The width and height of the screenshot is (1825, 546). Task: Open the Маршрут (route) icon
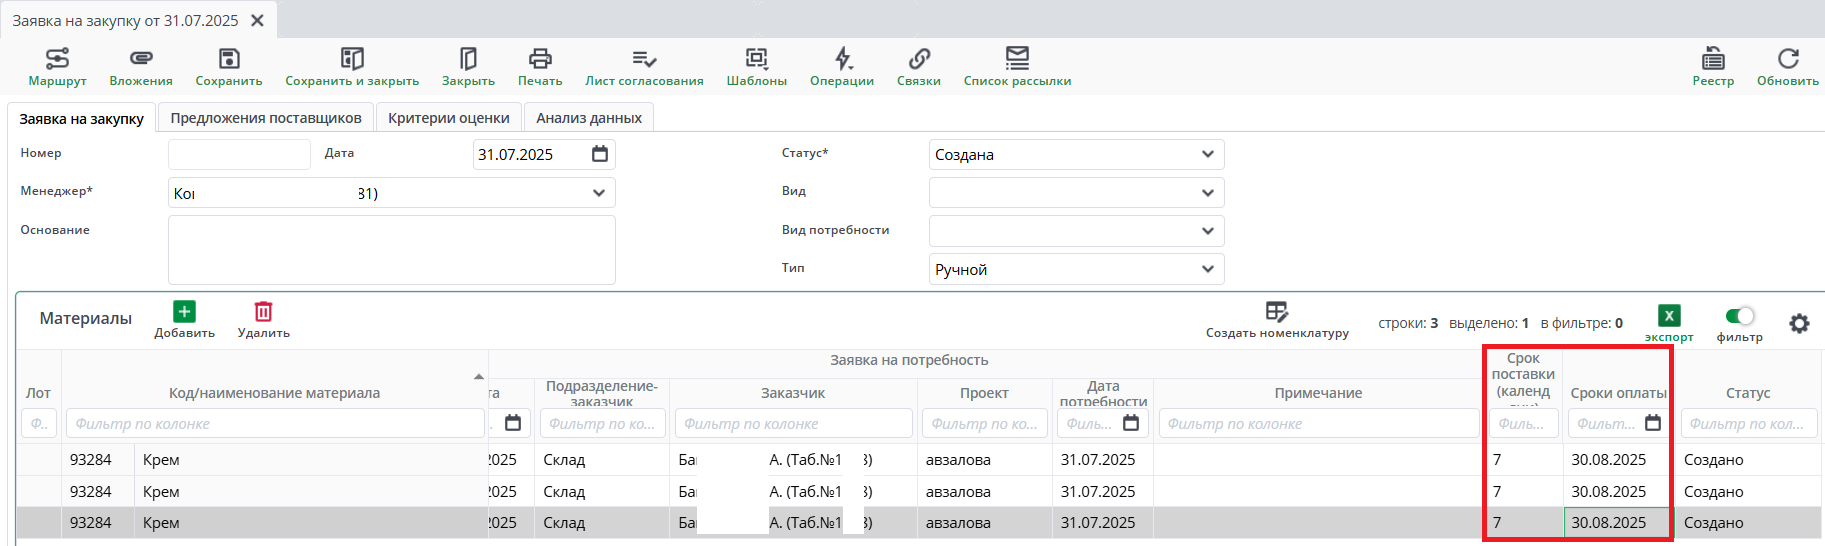[x=57, y=59]
